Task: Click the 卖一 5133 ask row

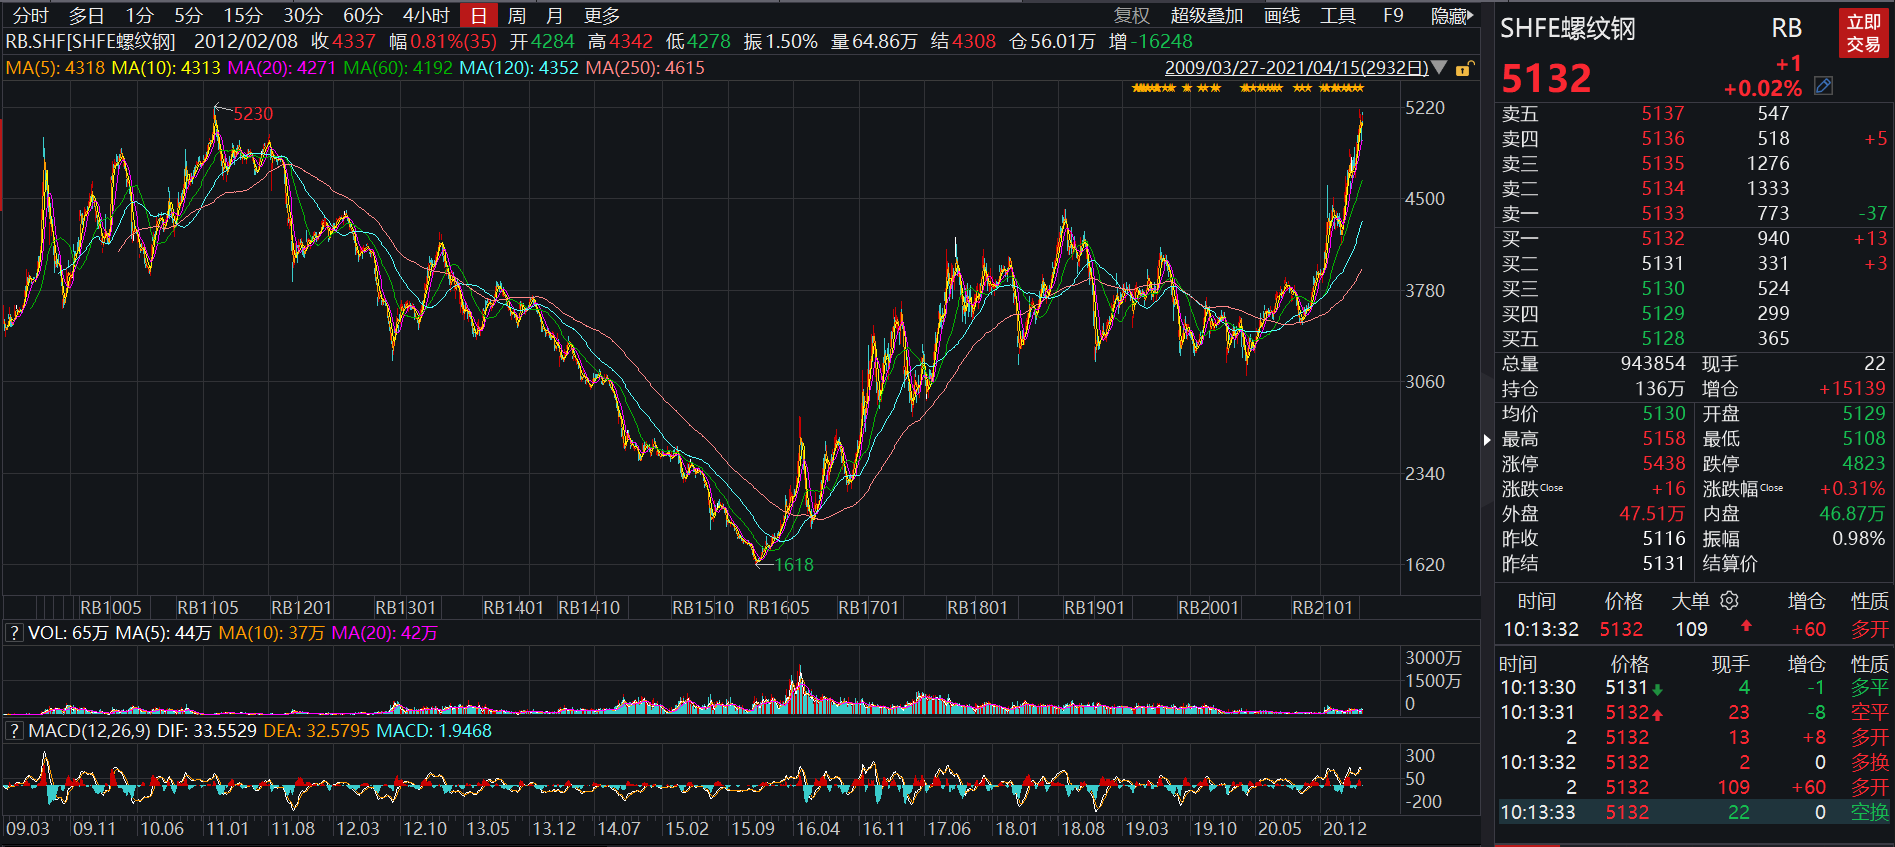Action: coord(1694,213)
